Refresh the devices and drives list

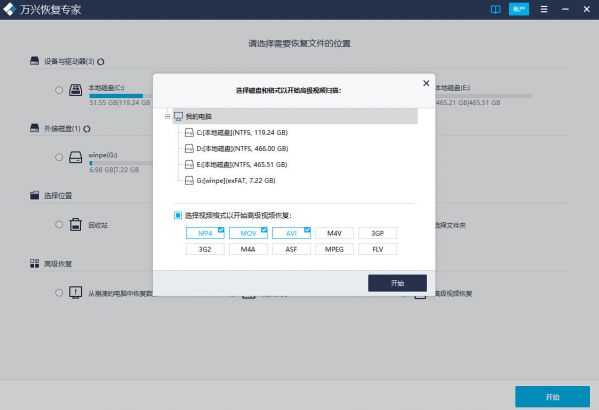[x=100, y=62]
